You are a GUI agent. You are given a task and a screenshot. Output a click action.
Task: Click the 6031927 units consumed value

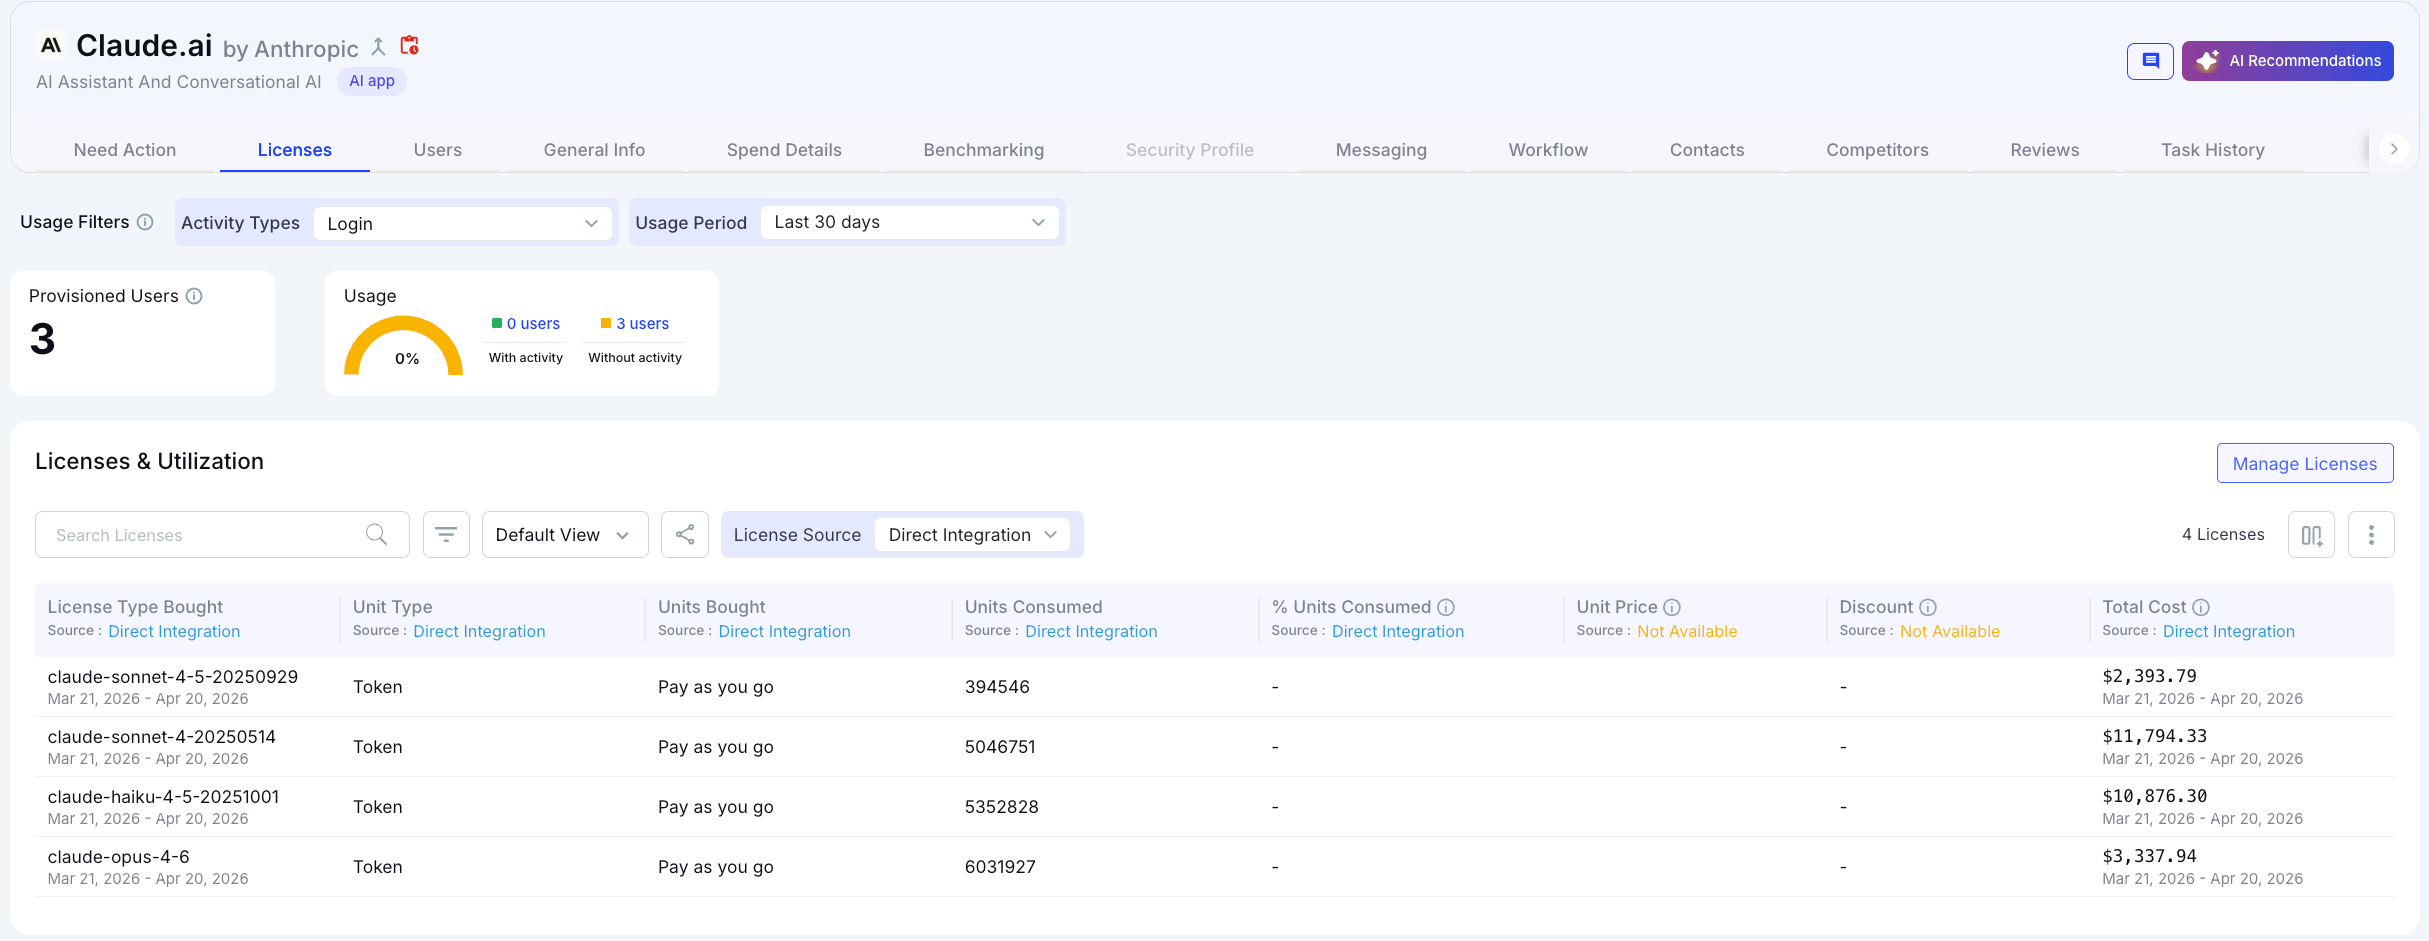[1000, 867]
